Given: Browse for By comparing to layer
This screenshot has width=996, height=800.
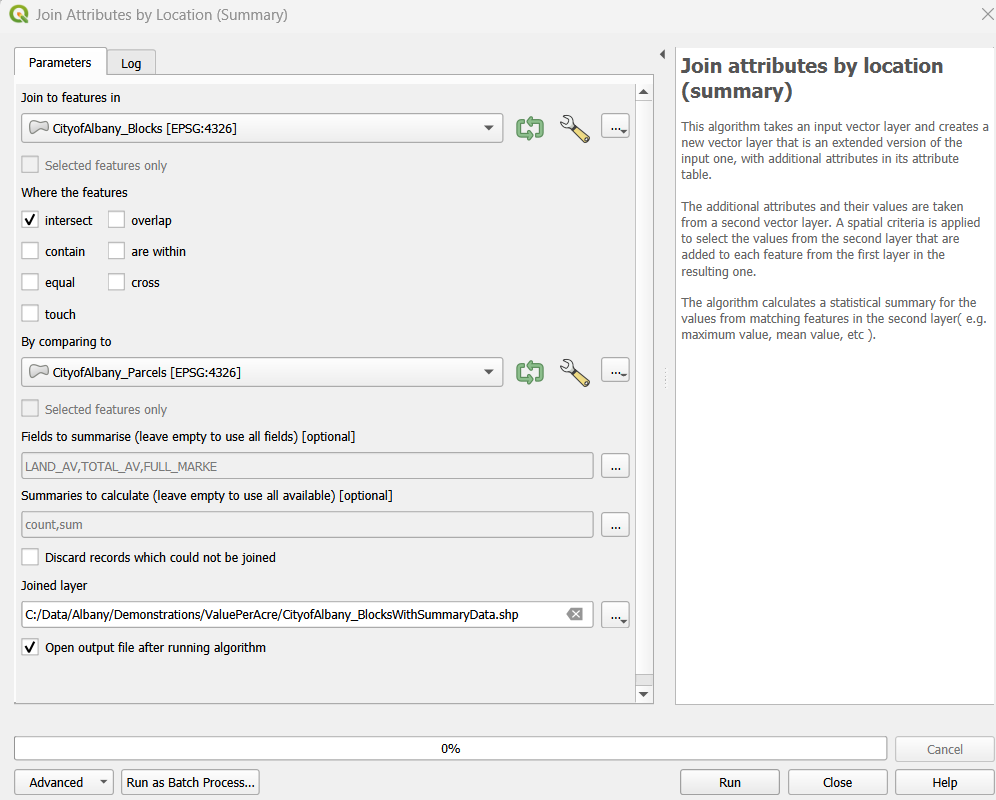Looking at the screenshot, I should pos(615,371).
